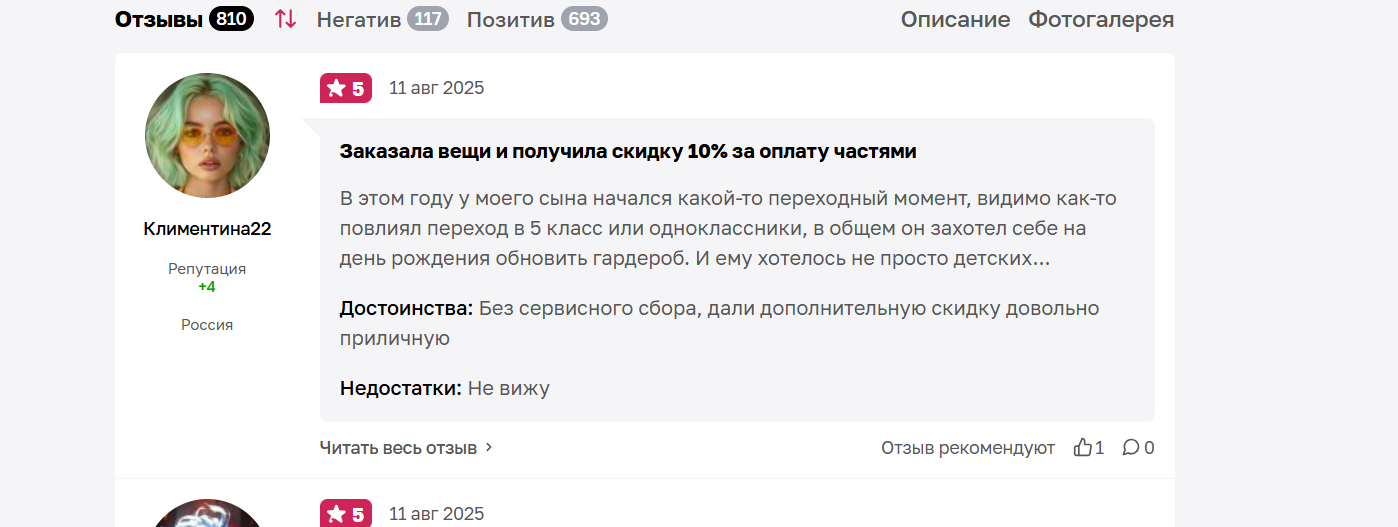The image size is (1398, 527).
Task: Go to the Описание section
Action: 955,19
